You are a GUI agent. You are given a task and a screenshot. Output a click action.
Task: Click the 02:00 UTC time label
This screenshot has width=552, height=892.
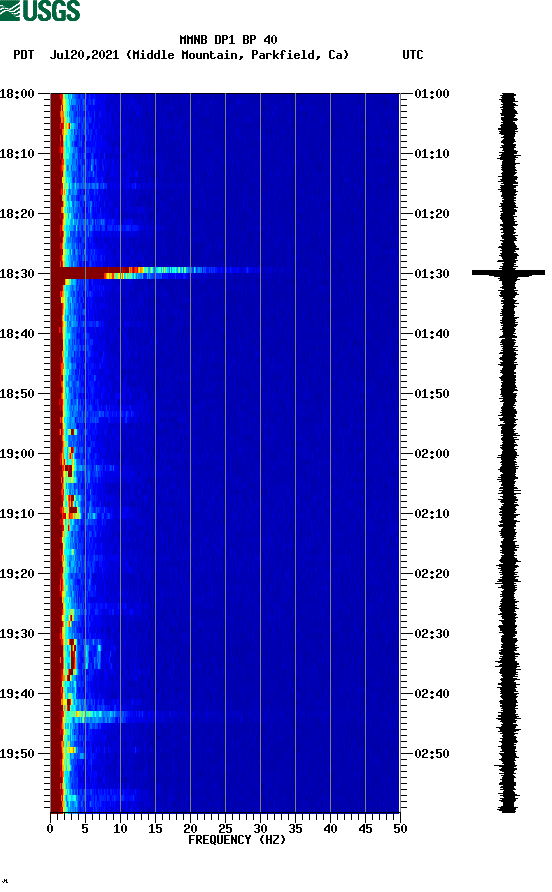pos(432,453)
